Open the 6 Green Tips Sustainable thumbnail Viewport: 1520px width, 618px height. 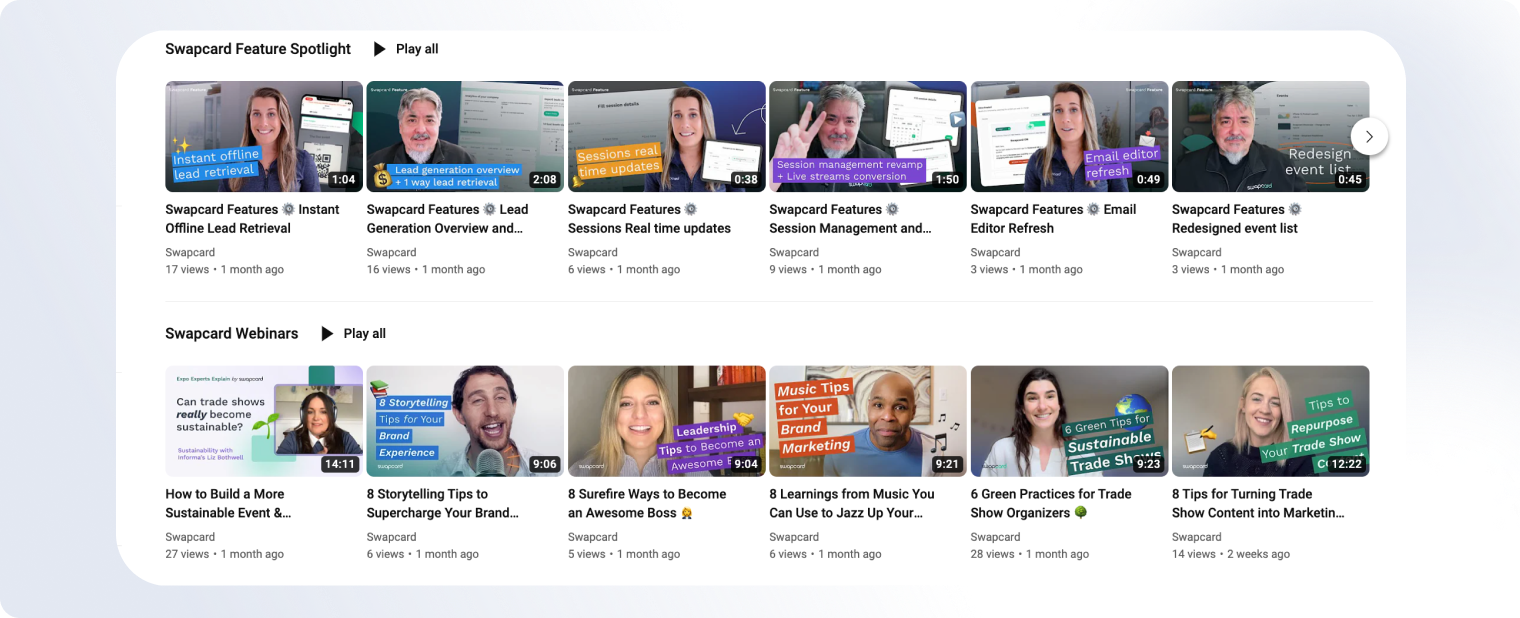click(1069, 421)
